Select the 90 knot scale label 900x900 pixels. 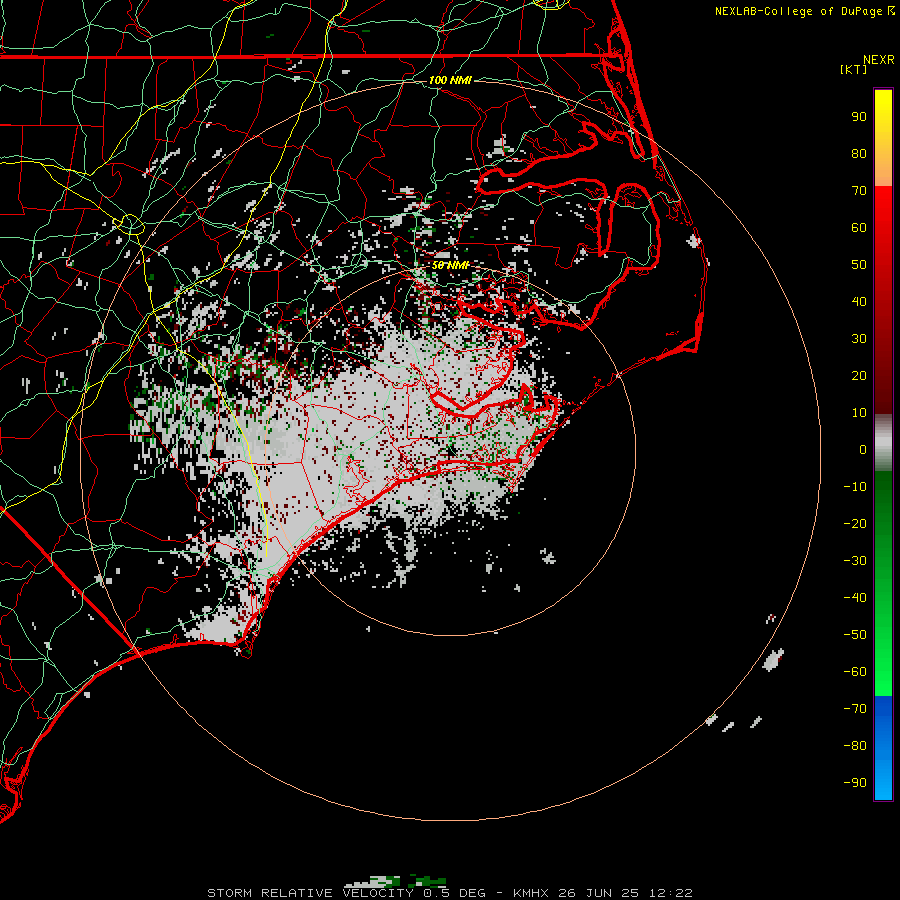coord(859,117)
